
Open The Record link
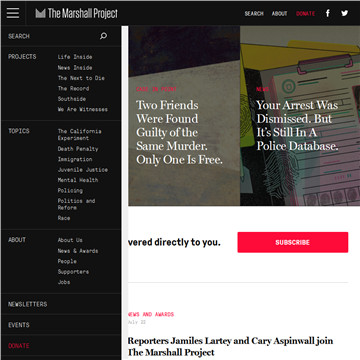tap(73, 88)
